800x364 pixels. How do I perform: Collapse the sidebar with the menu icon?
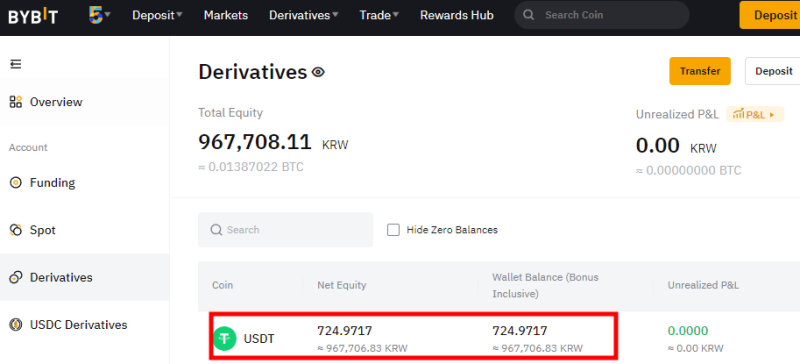[x=16, y=64]
